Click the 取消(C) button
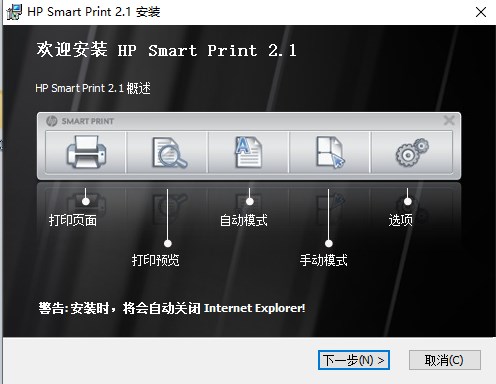Viewport: 496px width, 384px height. pyautogui.click(x=445, y=360)
